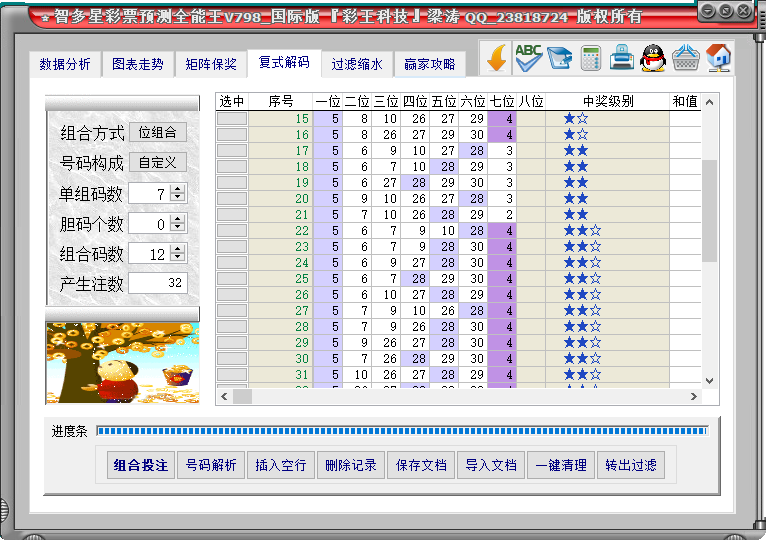Toggle the 选中 box for row 27
Image resolution: width=769 pixels, height=543 pixels.
[232, 311]
